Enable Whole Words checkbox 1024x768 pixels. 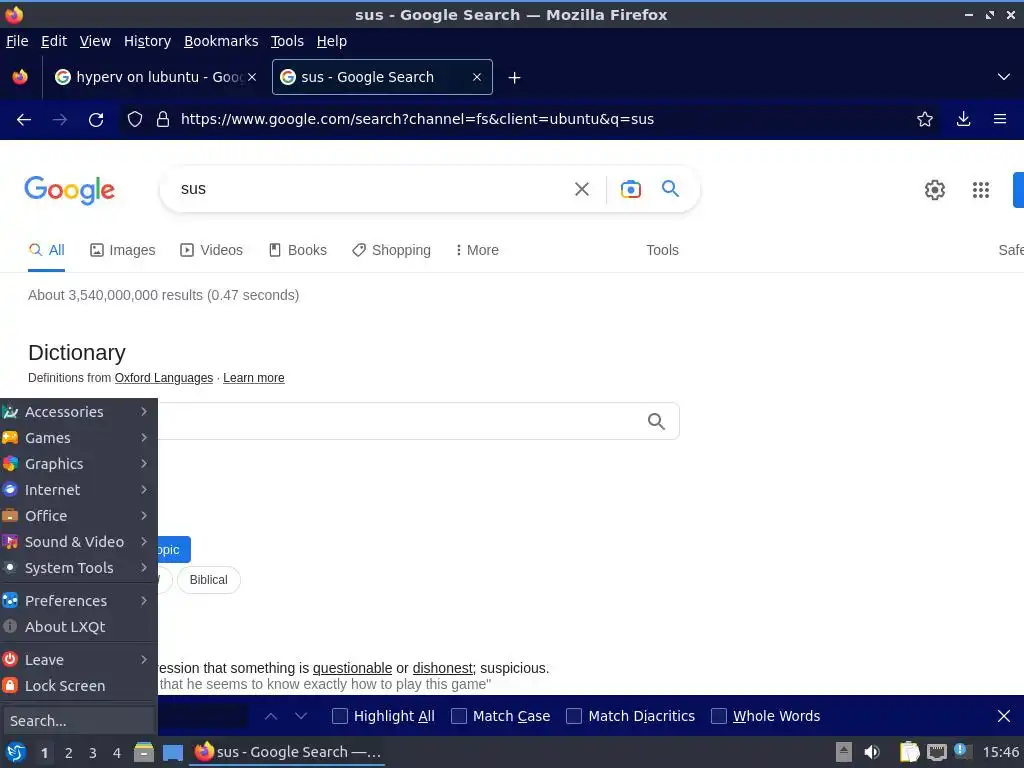(x=718, y=716)
